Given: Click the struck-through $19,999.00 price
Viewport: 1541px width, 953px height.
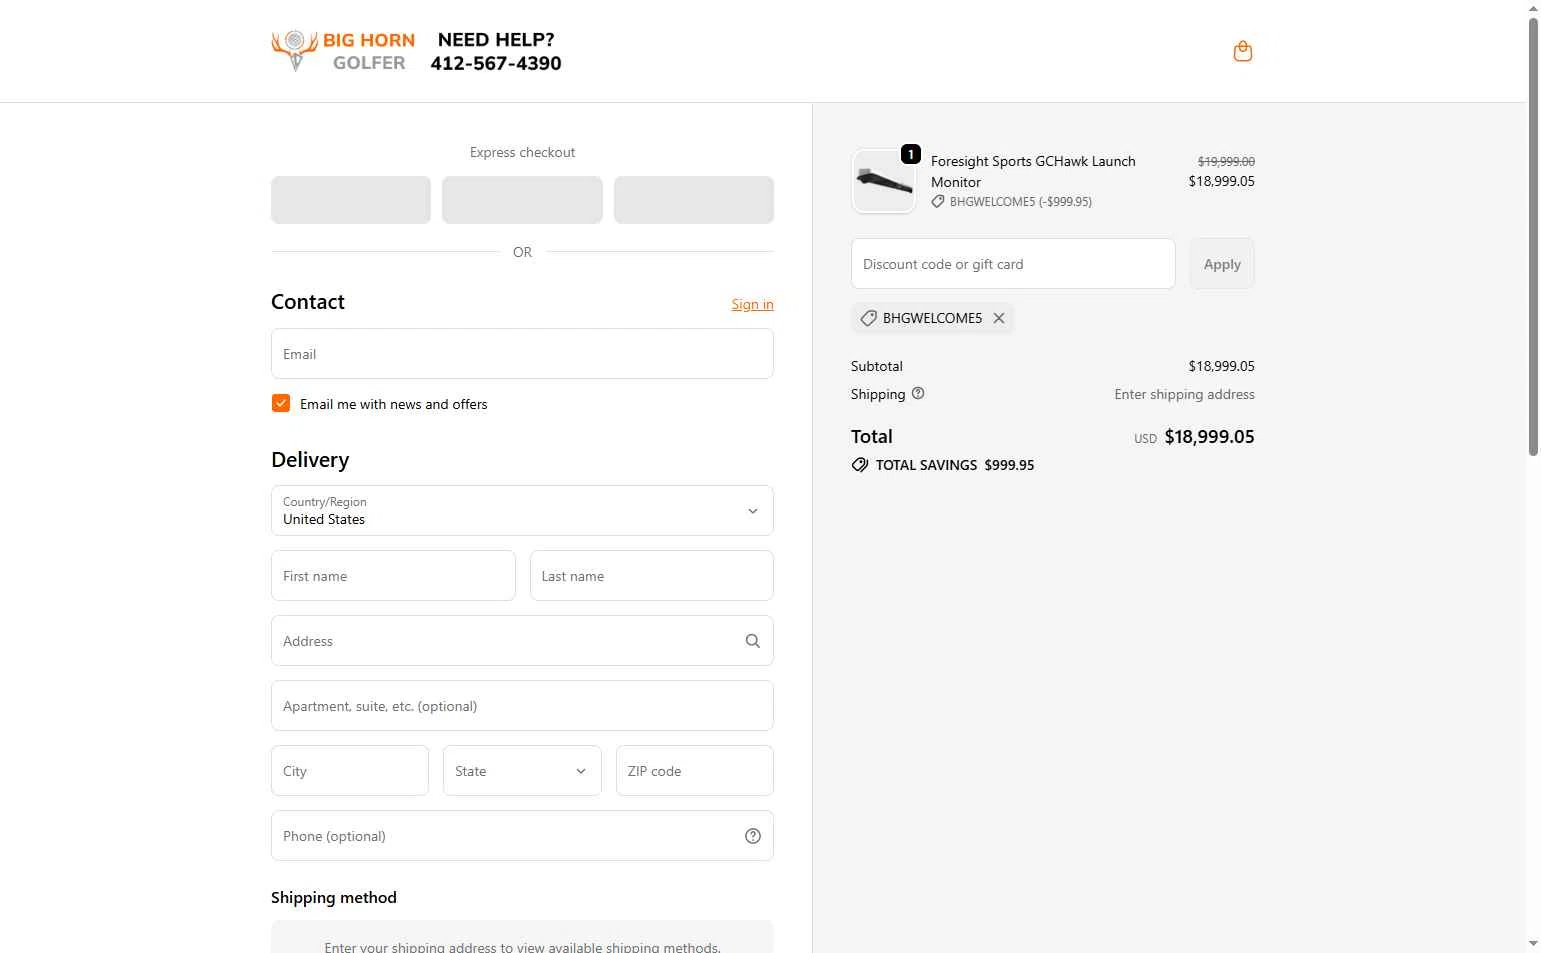Looking at the screenshot, I should tap(1226, 161).
